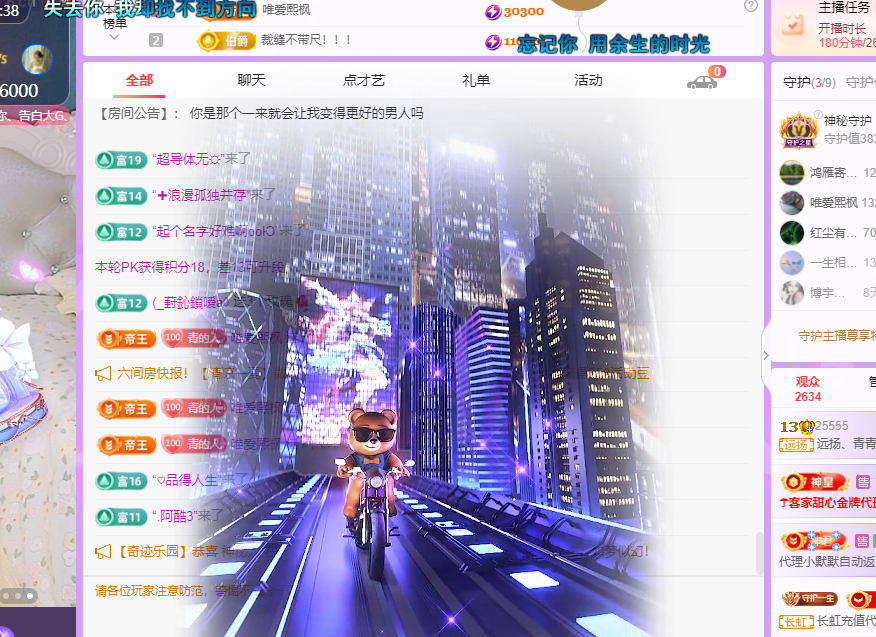Collapse the right panel with arrow handle

pos(766,355)
